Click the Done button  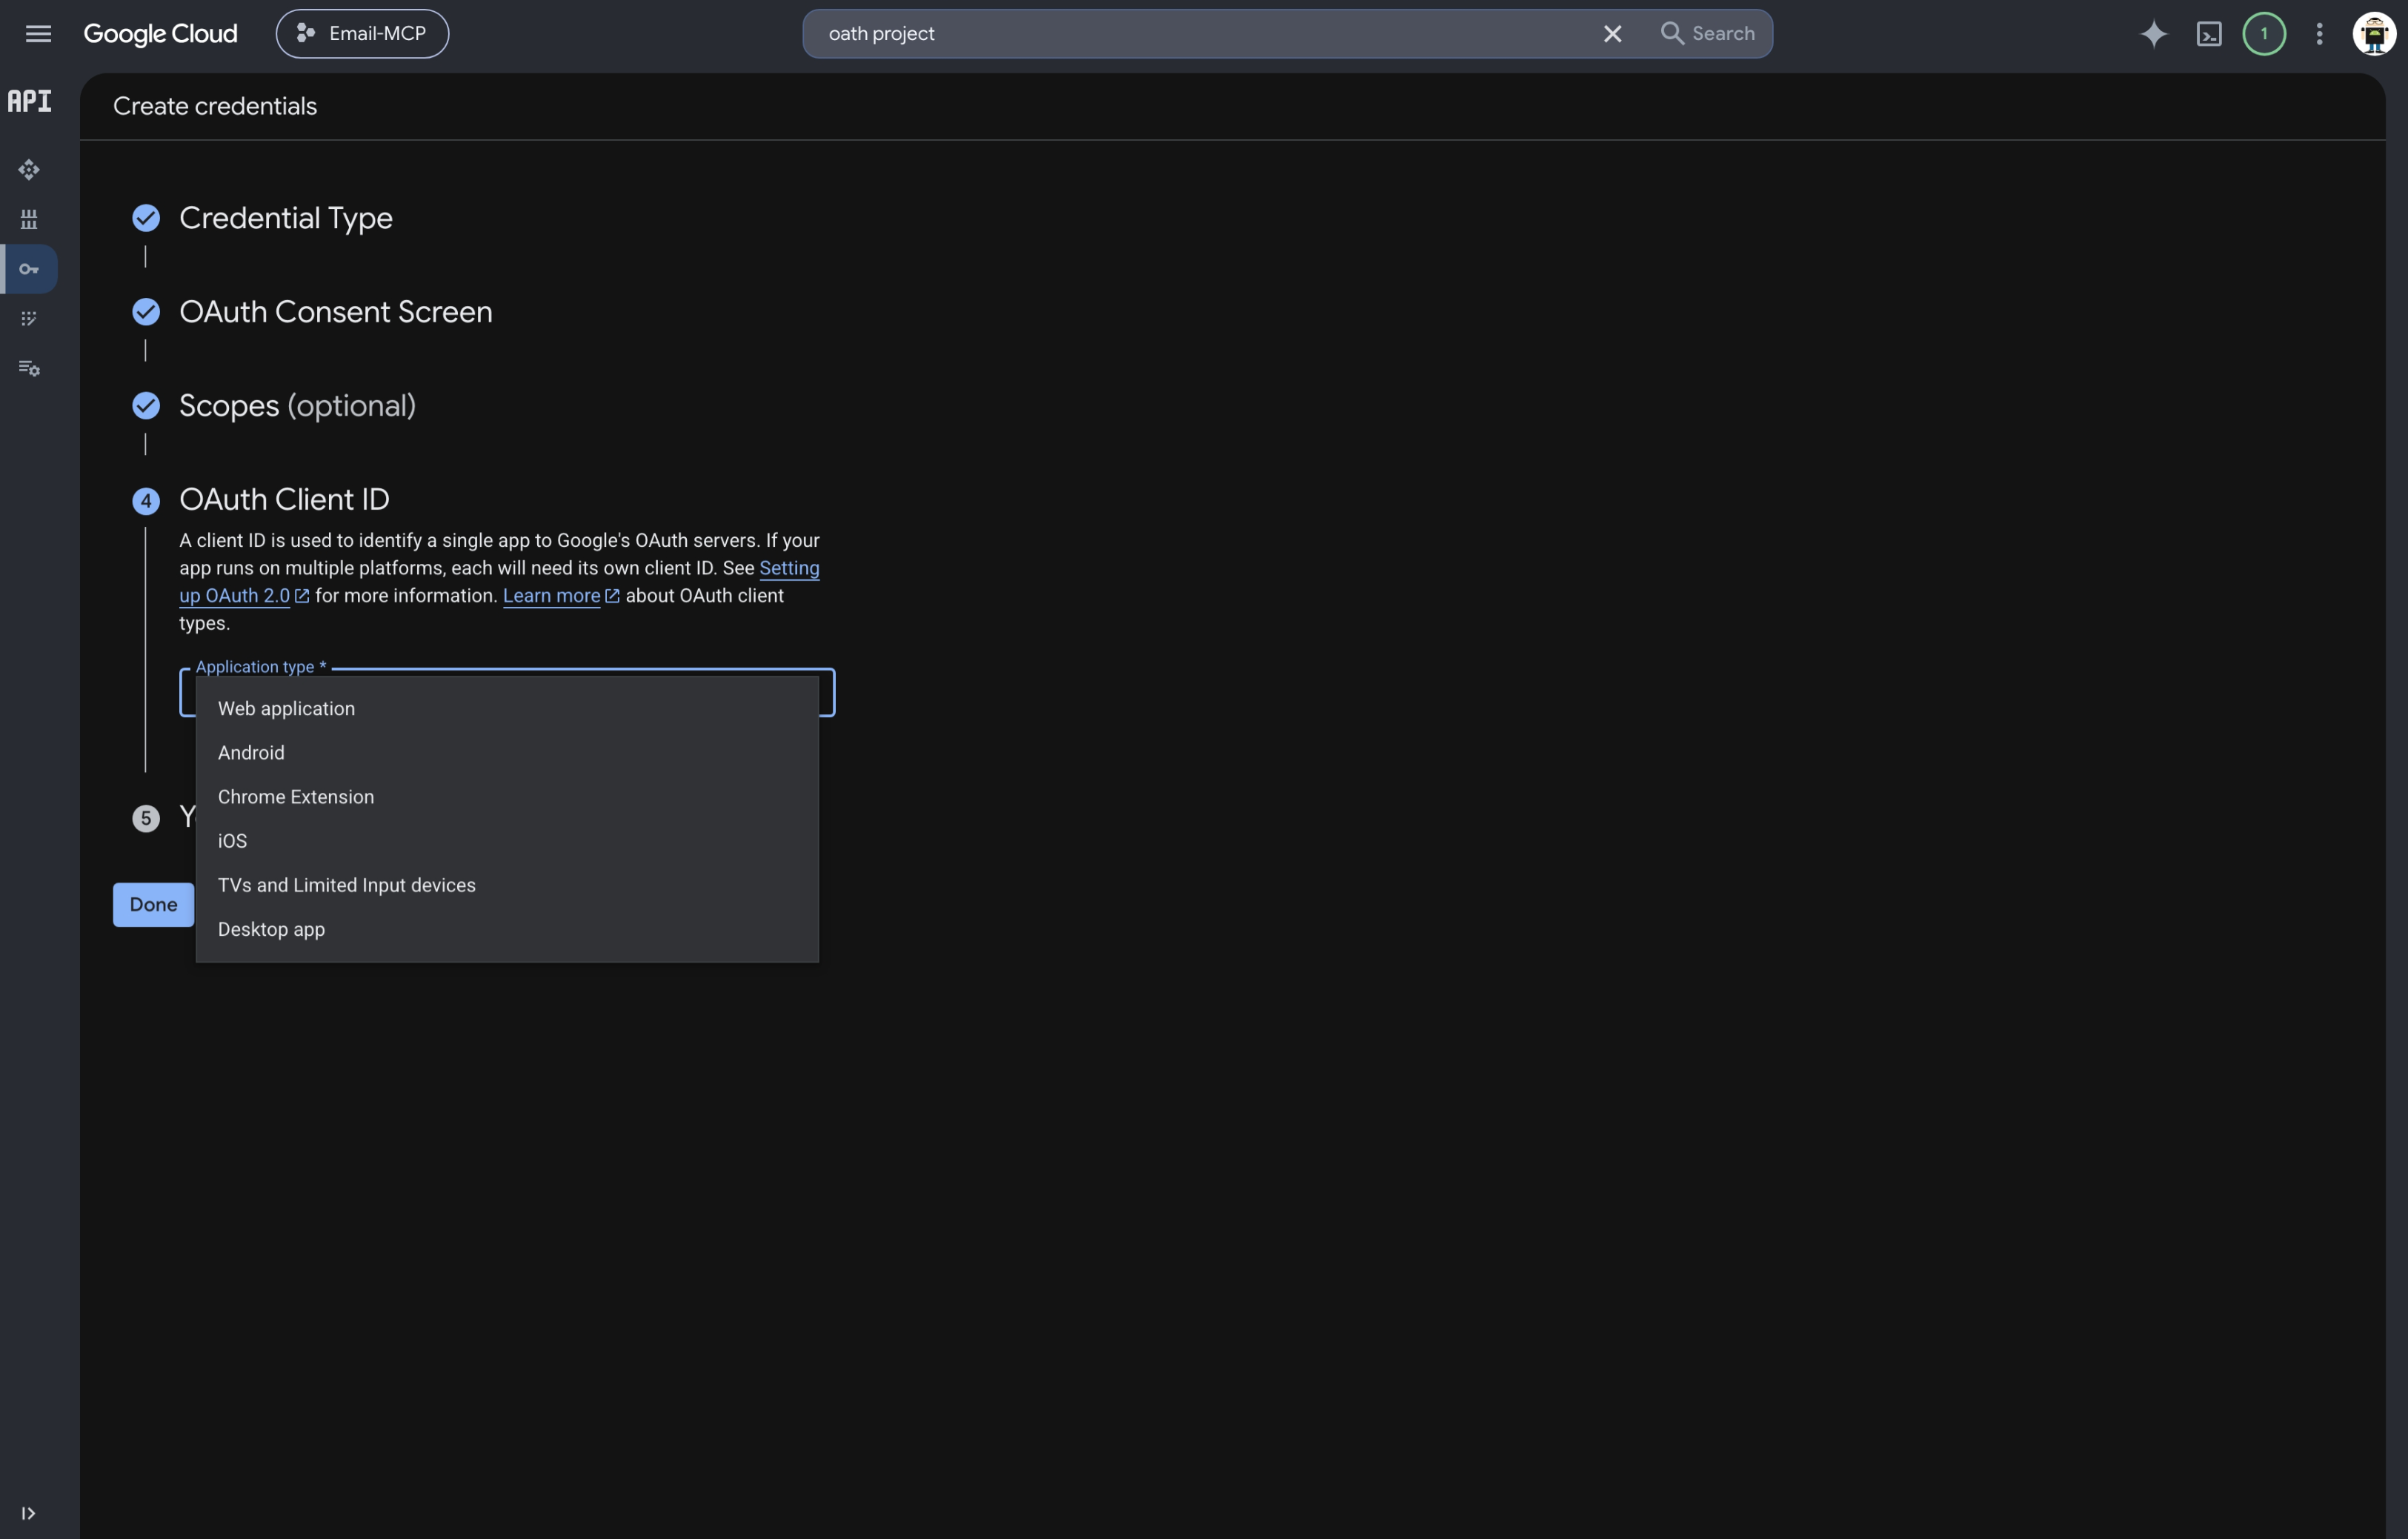coord(153,904)
